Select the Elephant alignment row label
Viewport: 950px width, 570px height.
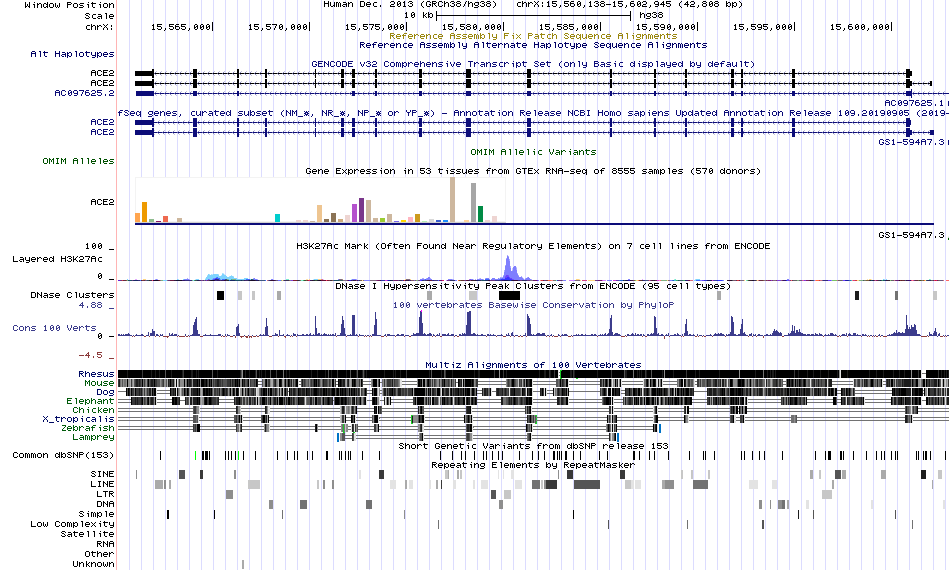click(90, 401)
